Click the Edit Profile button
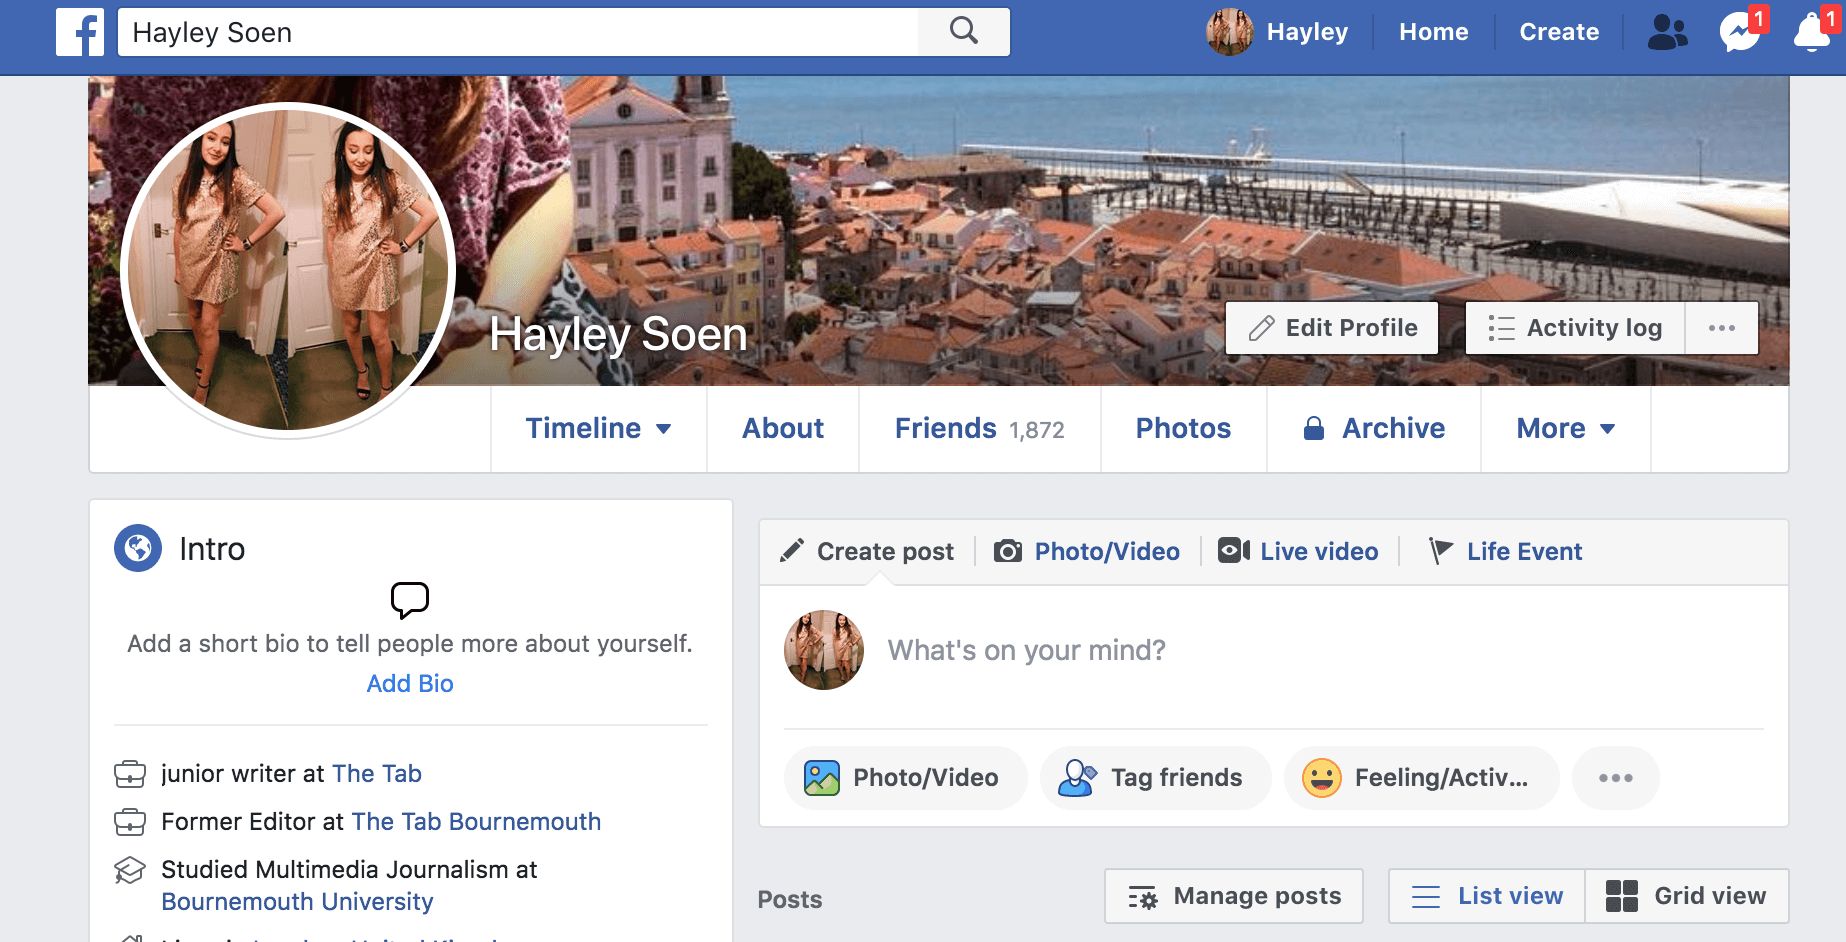Image resolution: width=1846 pixels, height=942 pixels. [1332, 328]
